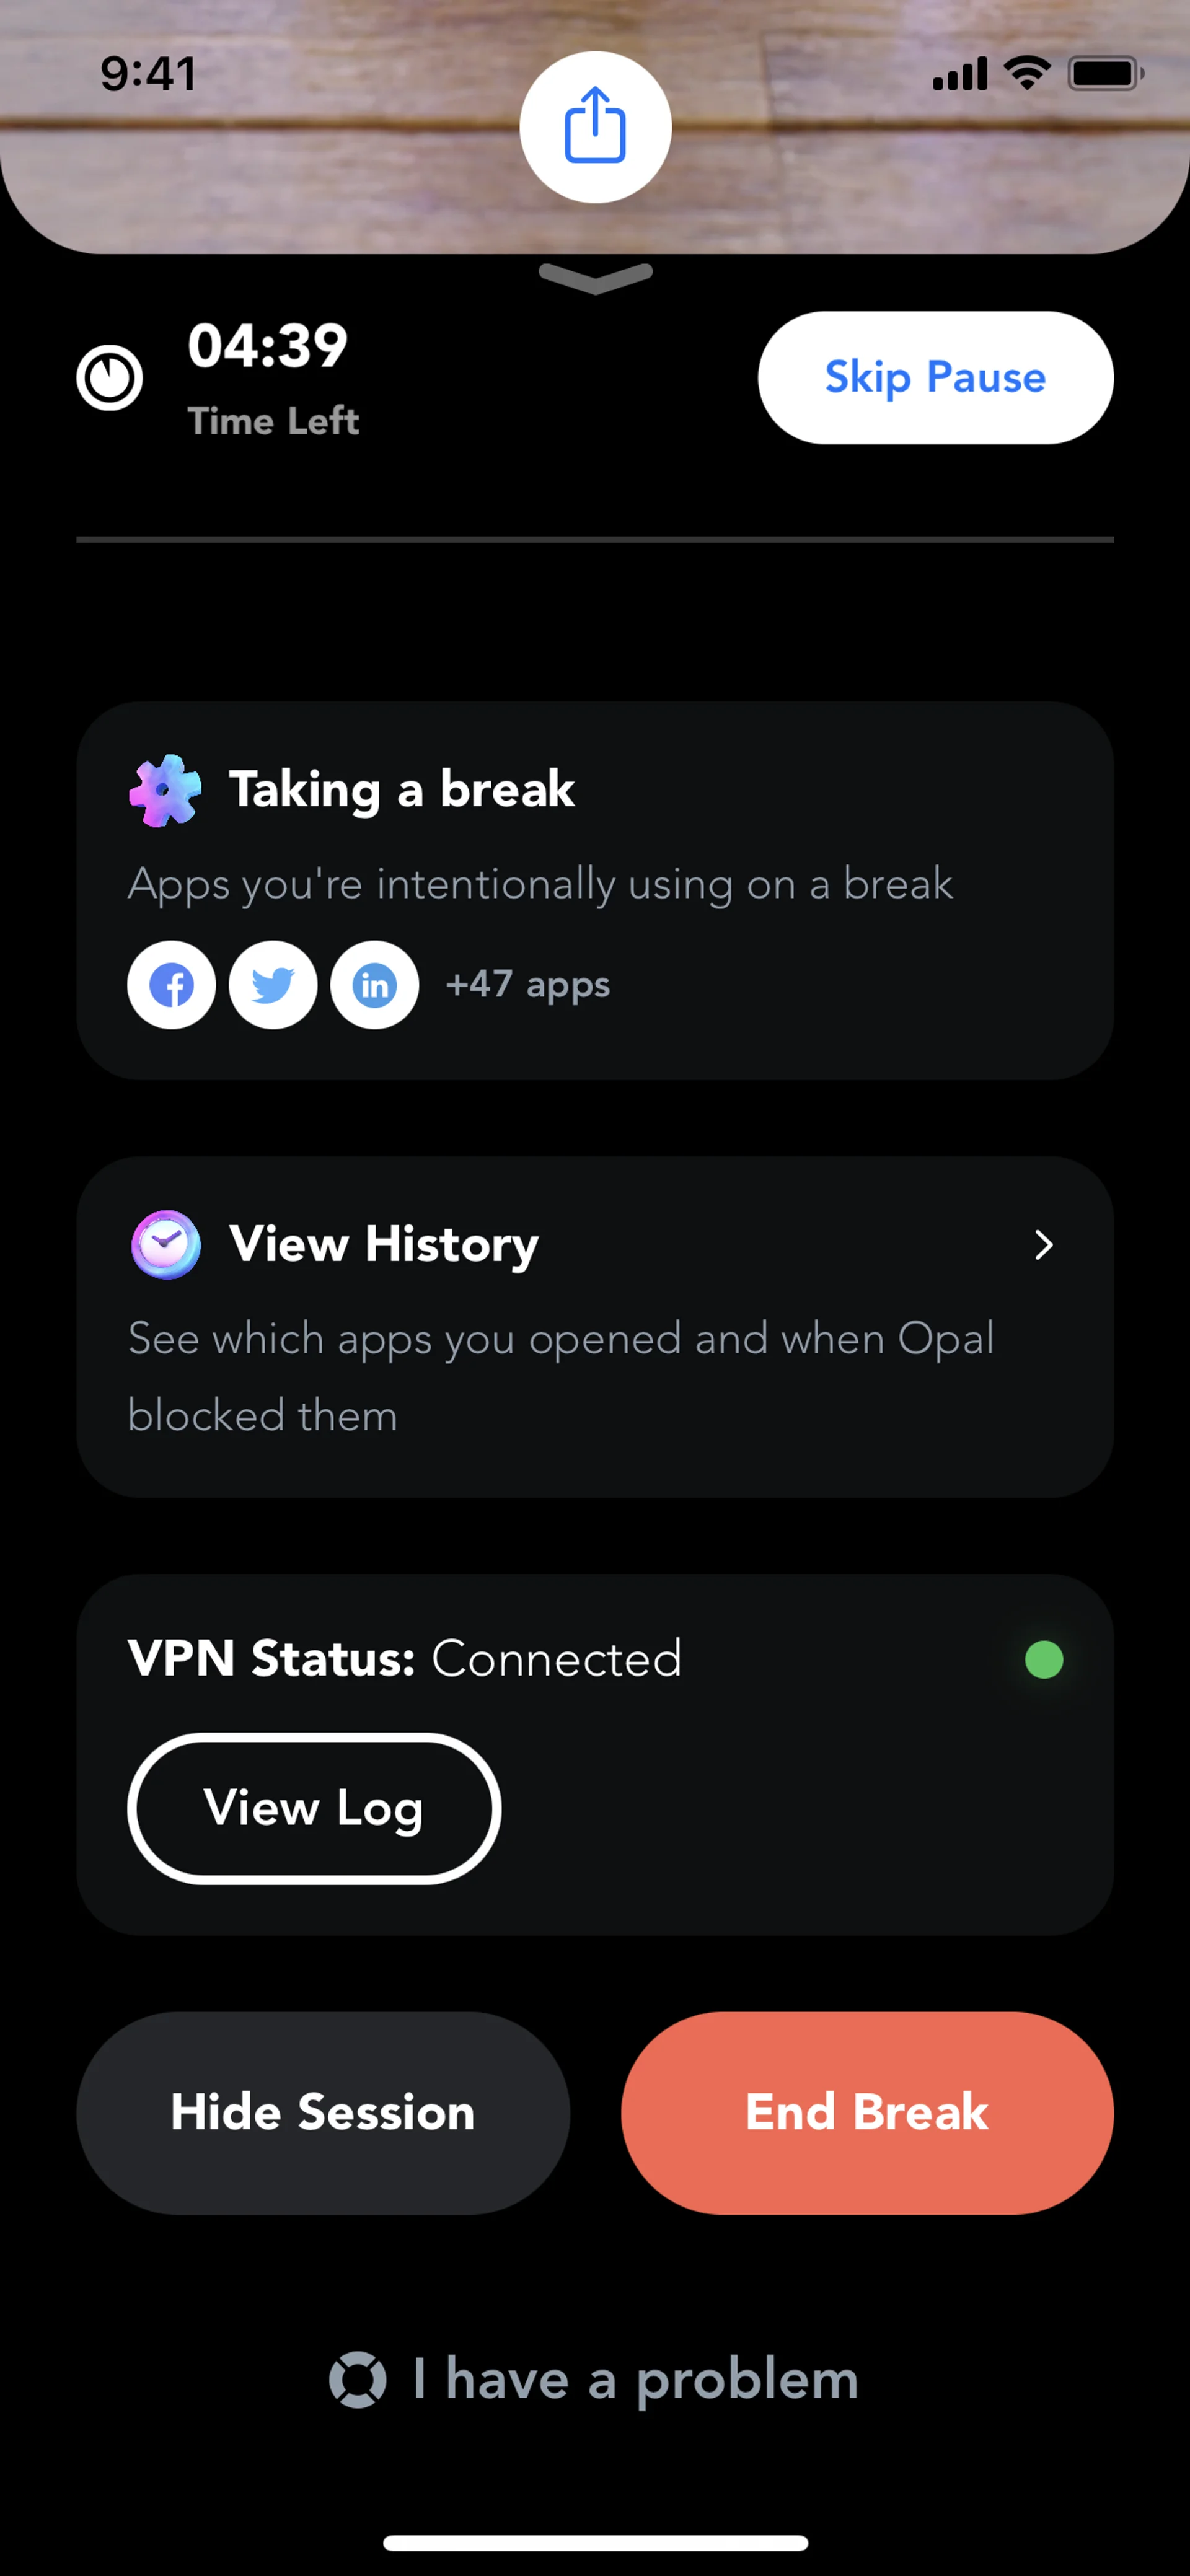Open the View History row
This screenshot has width=1190, height=2576.
[595, 1326]
